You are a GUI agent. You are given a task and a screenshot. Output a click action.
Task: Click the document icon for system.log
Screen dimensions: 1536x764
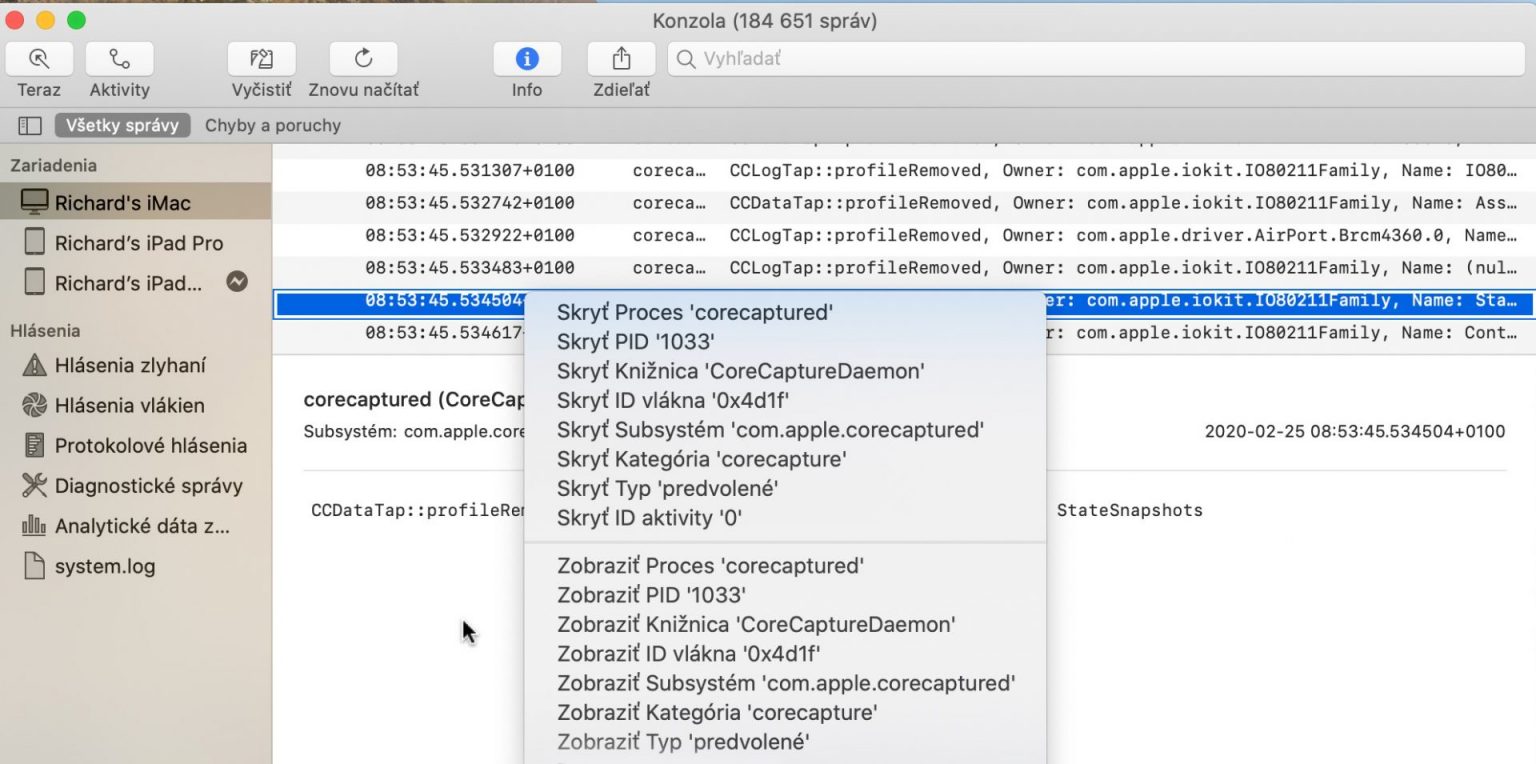[35, 566]
